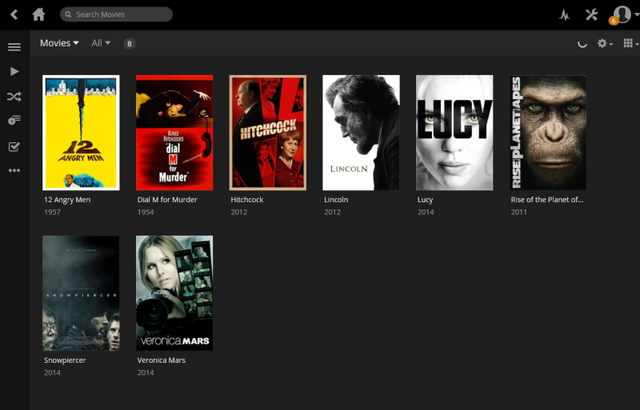
Task: Toggle the hamburger sidebar menu
Action: click(x=14, y=47)
